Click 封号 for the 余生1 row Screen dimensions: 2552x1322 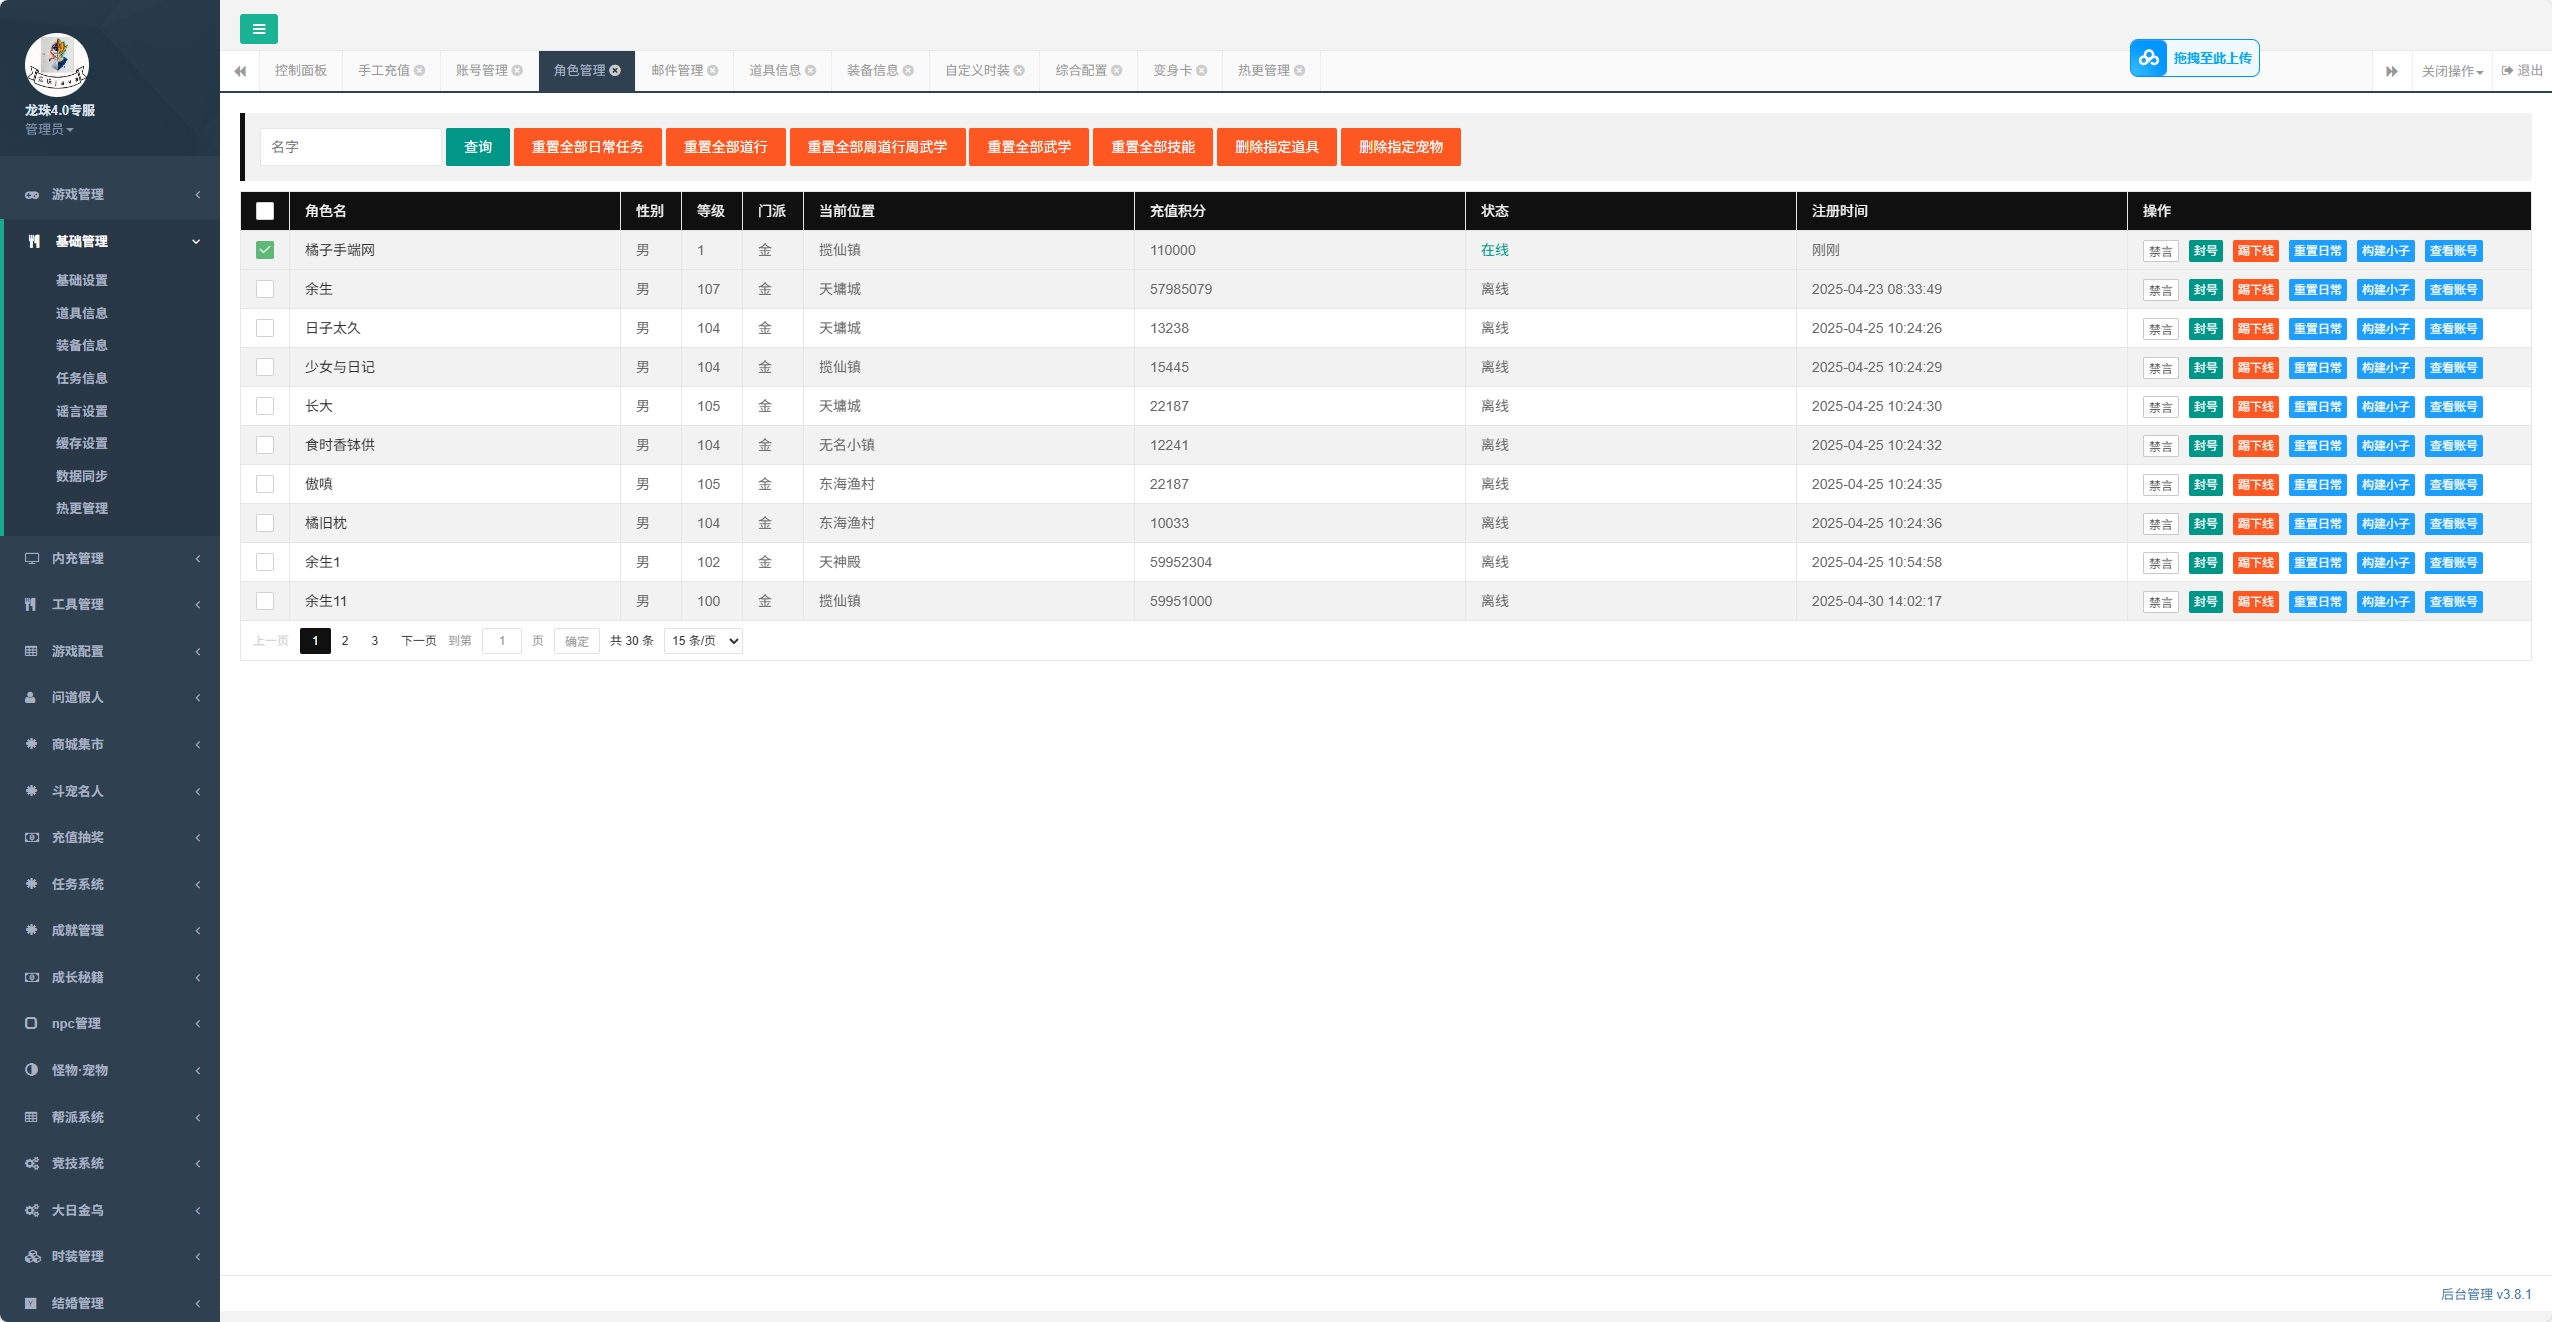click(x=2206, y=563)
